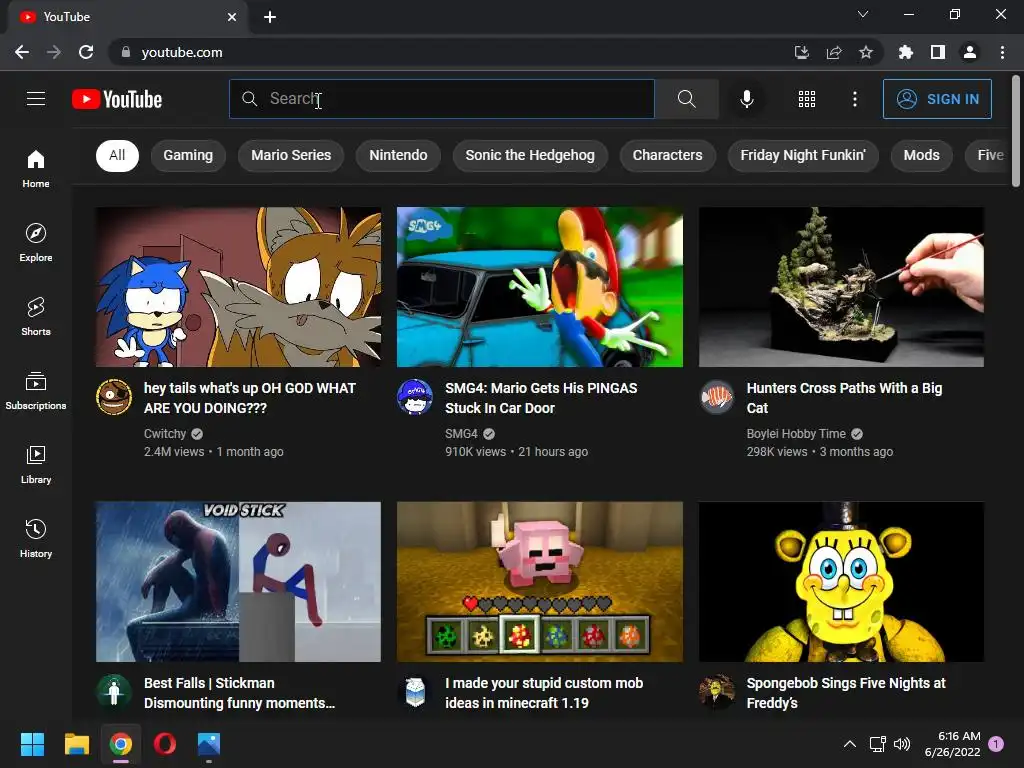Open Sonic and Tails video thumbnail

coord(238,287)
